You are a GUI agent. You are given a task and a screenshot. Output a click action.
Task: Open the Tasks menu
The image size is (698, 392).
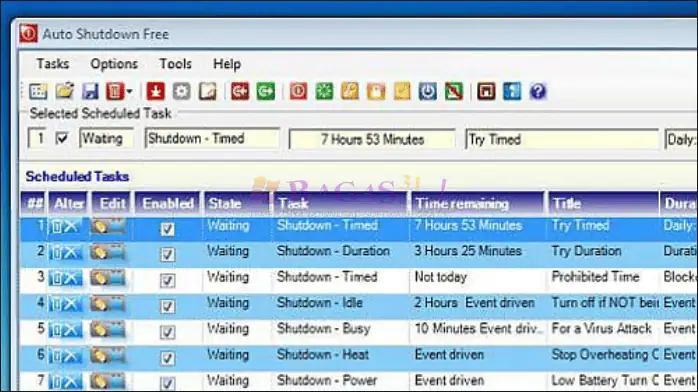[x=53, y=64]
